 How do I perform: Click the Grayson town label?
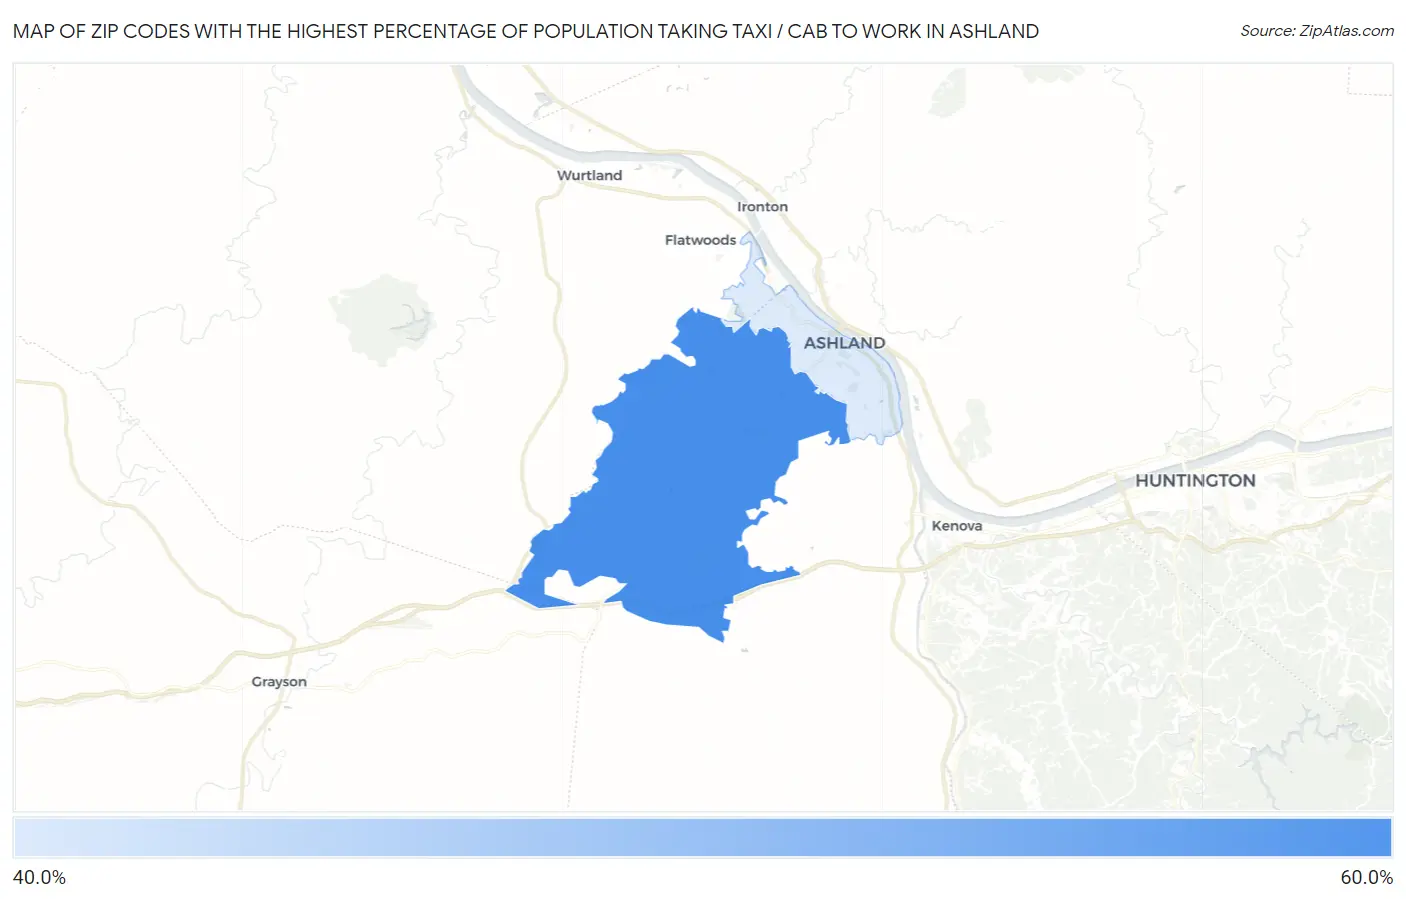279,682
